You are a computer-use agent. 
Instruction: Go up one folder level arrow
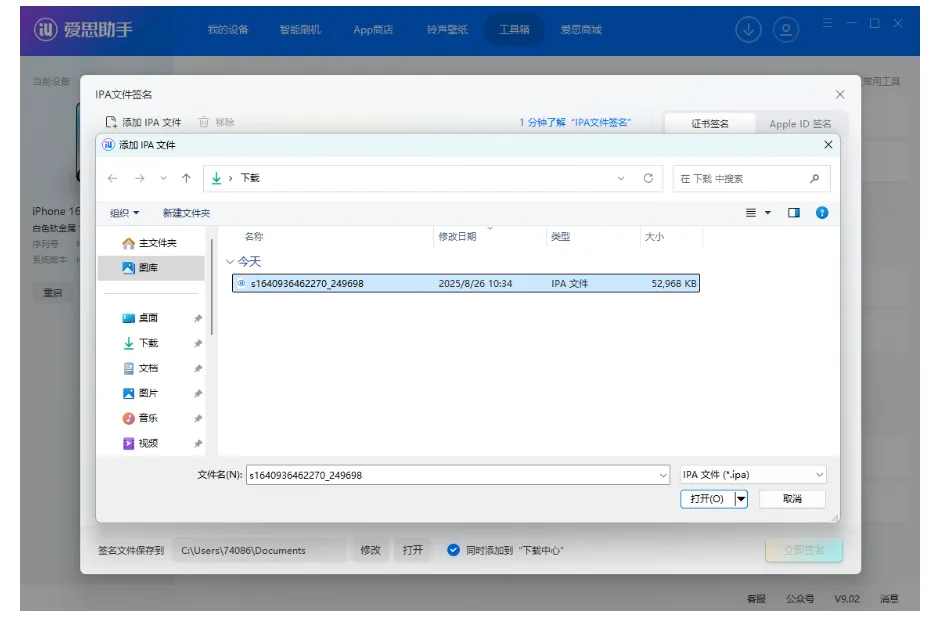[186, 178]
